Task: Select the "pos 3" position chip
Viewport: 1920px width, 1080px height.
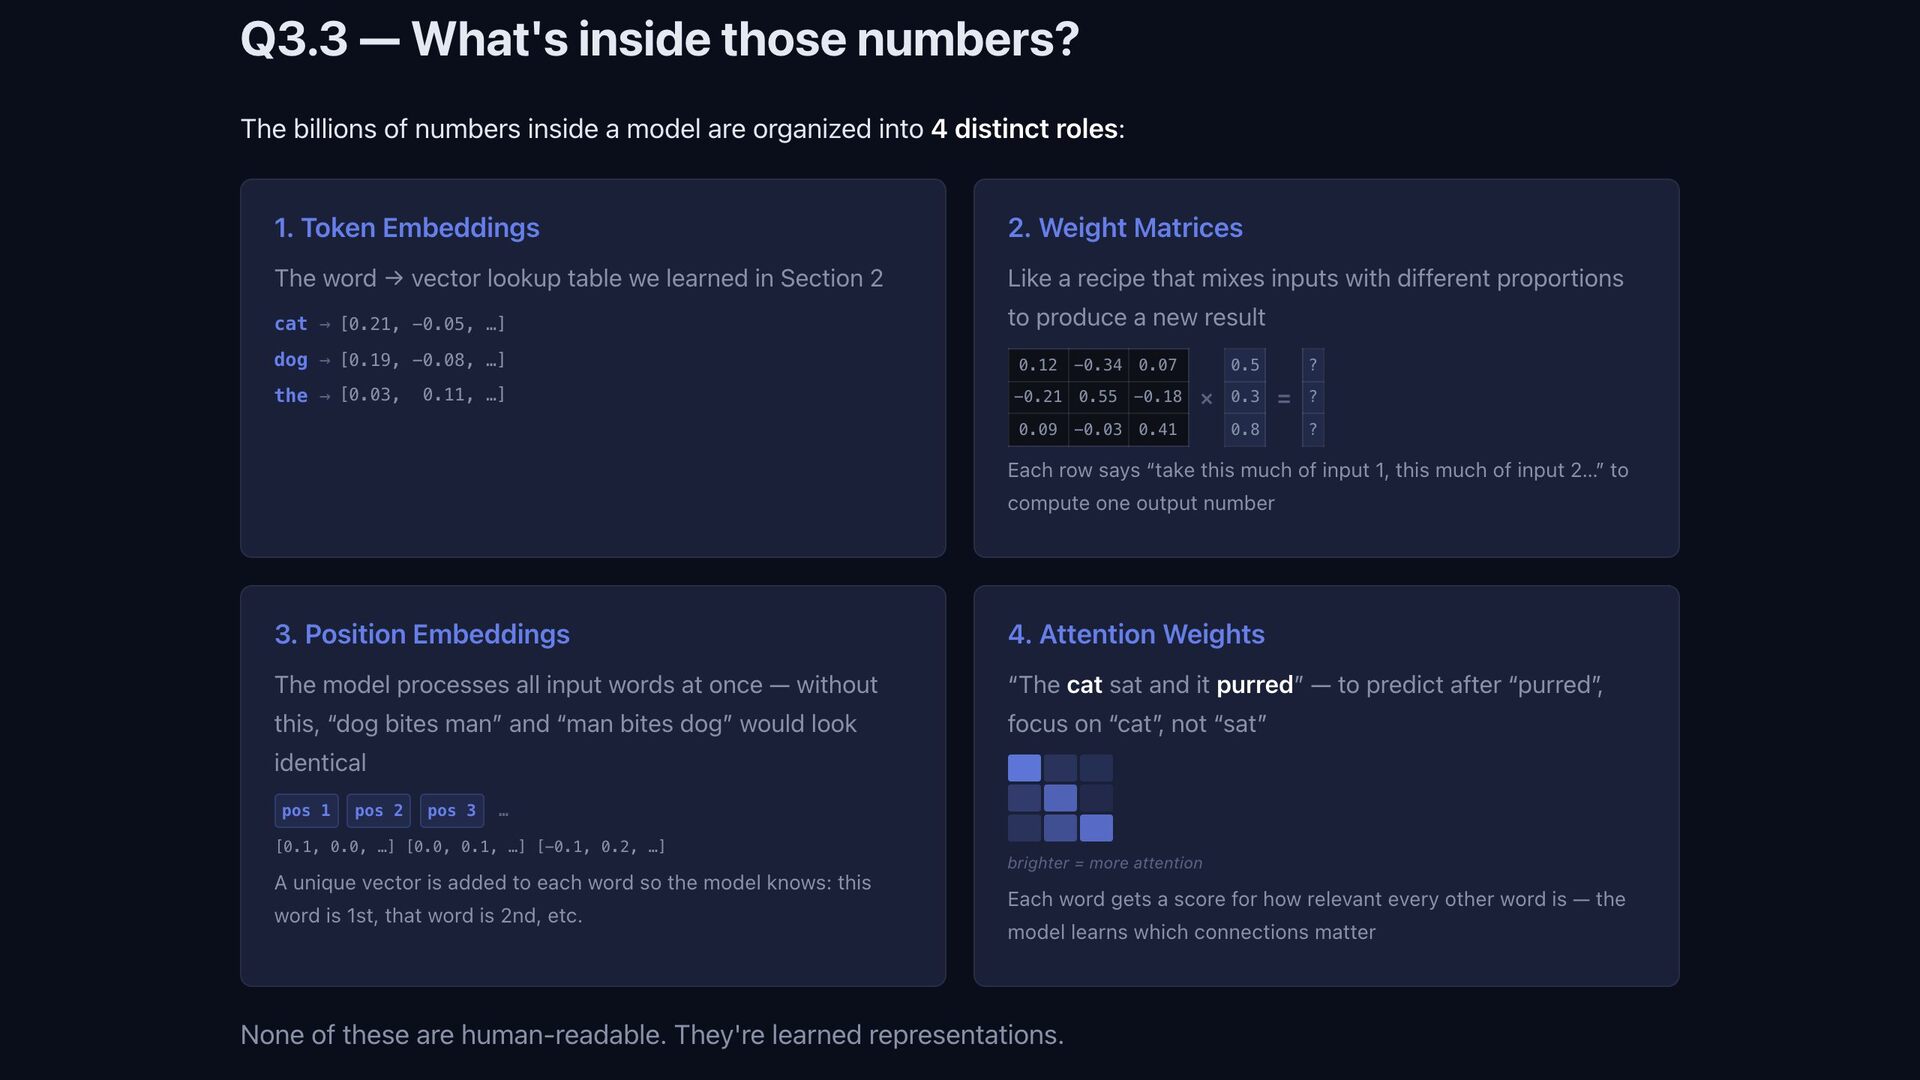Action: point(451,811)
